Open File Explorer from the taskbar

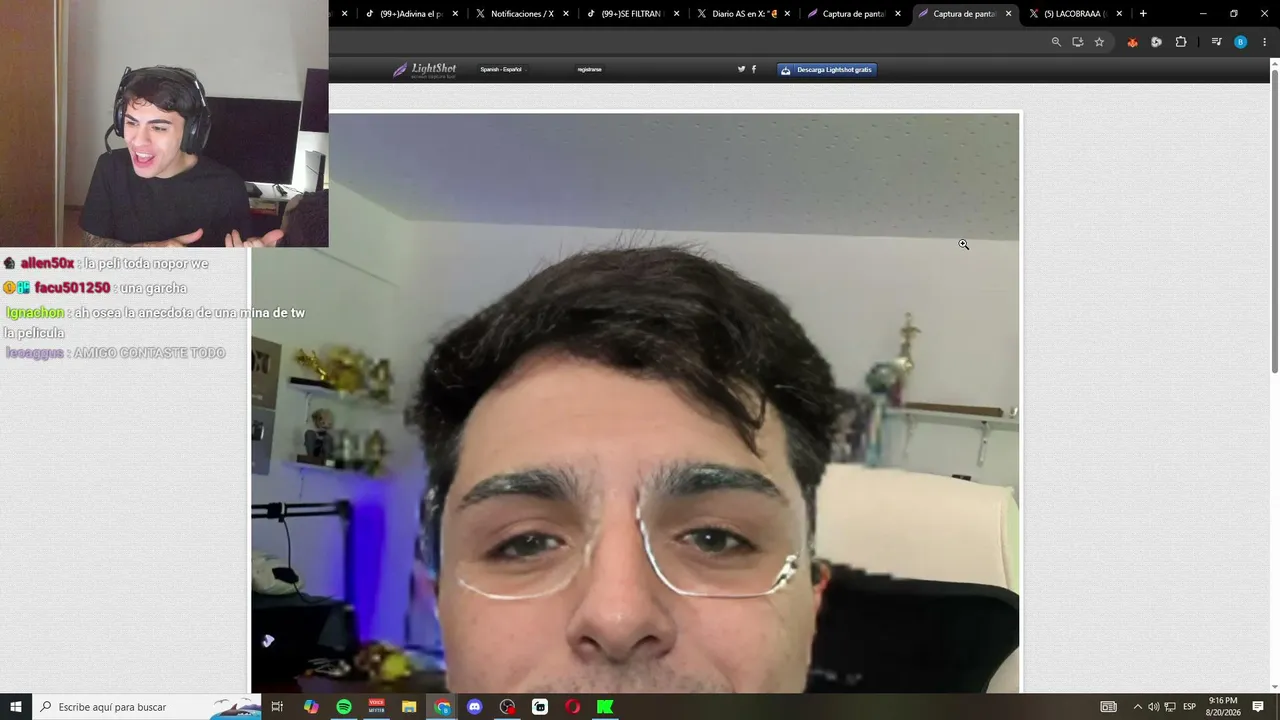[409, 707]
